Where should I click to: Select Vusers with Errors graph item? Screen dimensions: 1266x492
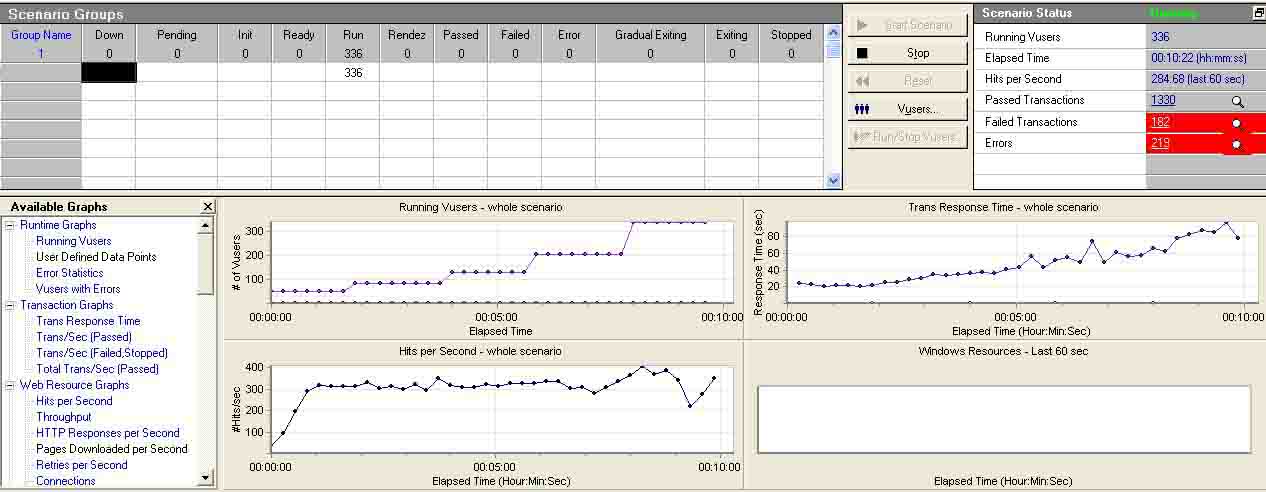[x=78, y=289]
